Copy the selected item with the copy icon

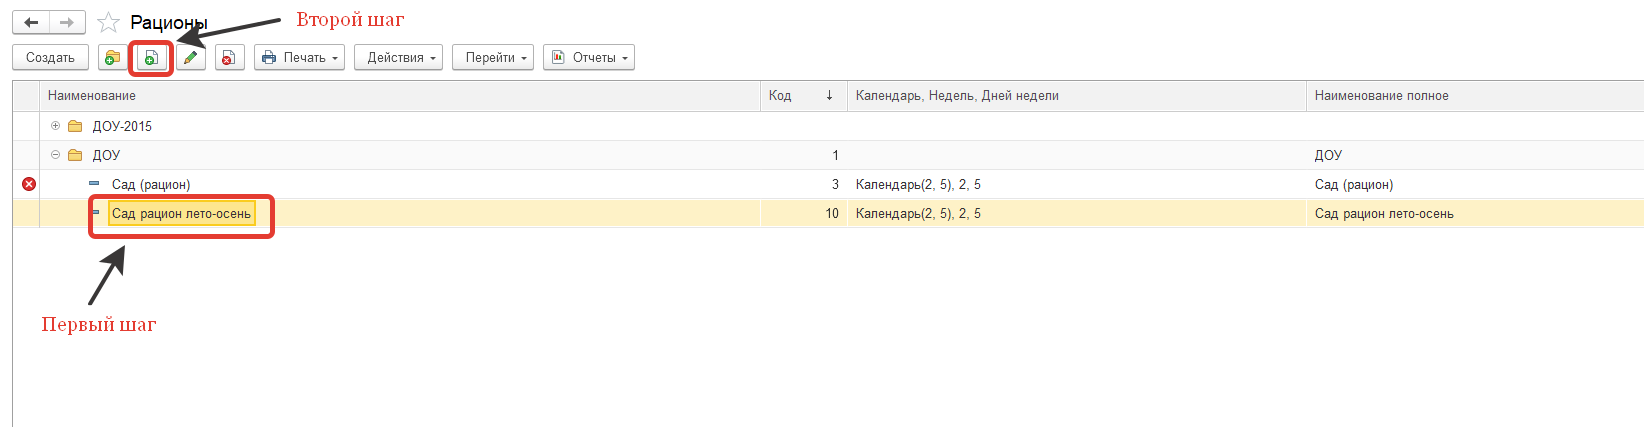click(x=151, y=58)
